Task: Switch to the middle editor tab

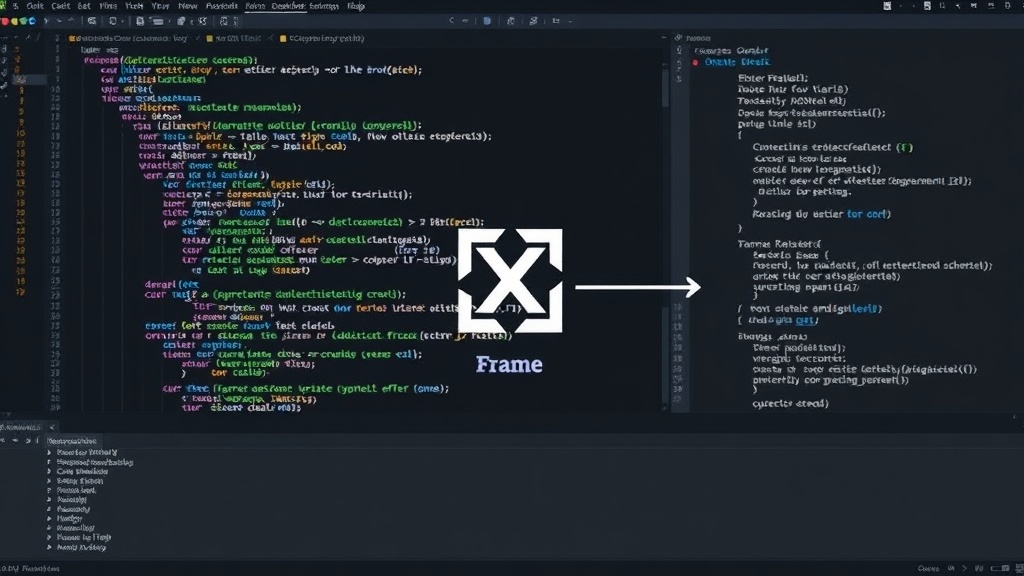Action: (x=234, y=39)
